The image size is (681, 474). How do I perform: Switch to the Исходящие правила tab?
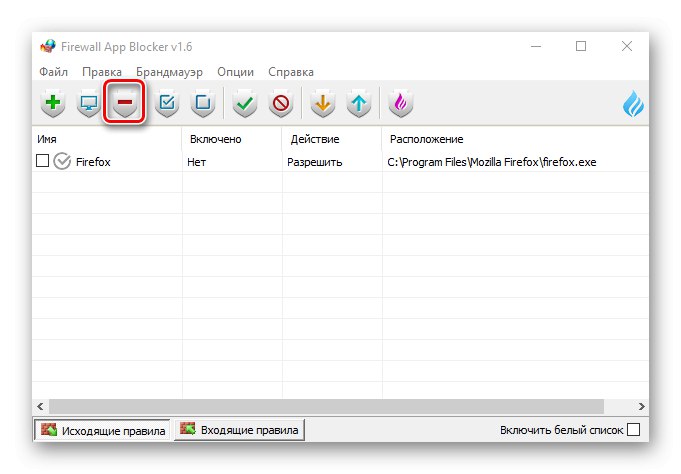coord(102,430)
